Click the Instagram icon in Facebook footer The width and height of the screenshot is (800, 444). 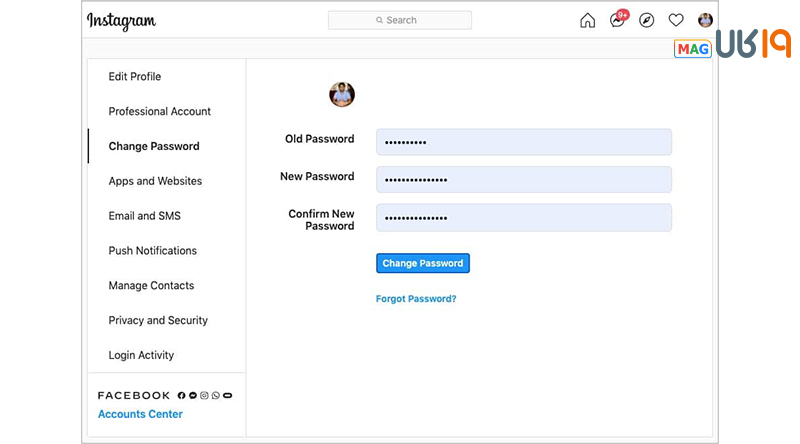[x=204, y=396]
